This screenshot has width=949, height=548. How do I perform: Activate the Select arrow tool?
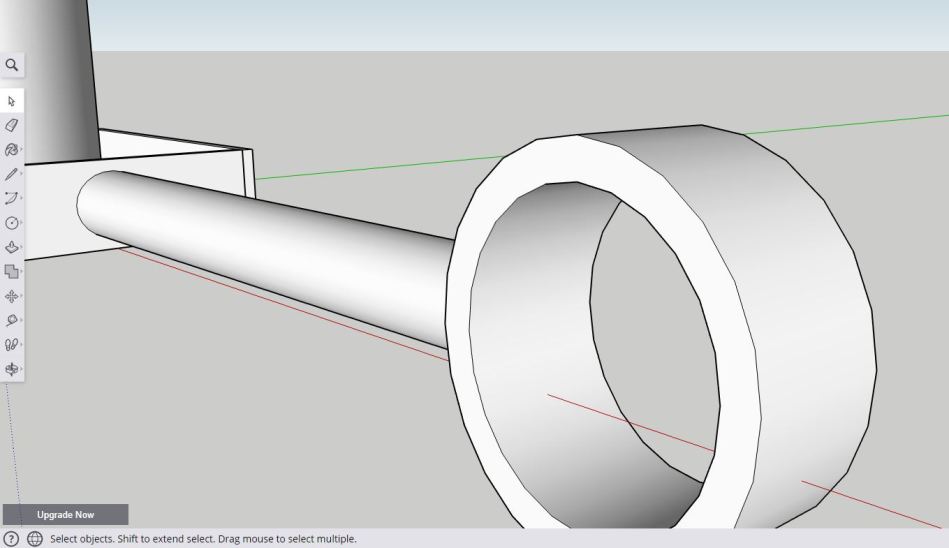pos(12,101)
